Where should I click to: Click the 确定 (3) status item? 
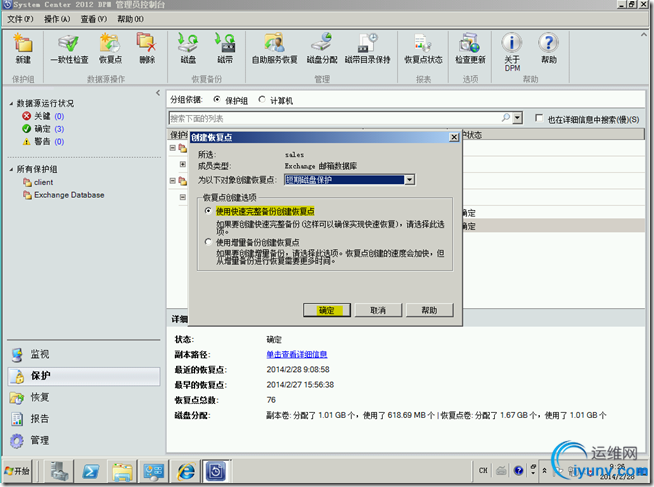pos(43,129)
